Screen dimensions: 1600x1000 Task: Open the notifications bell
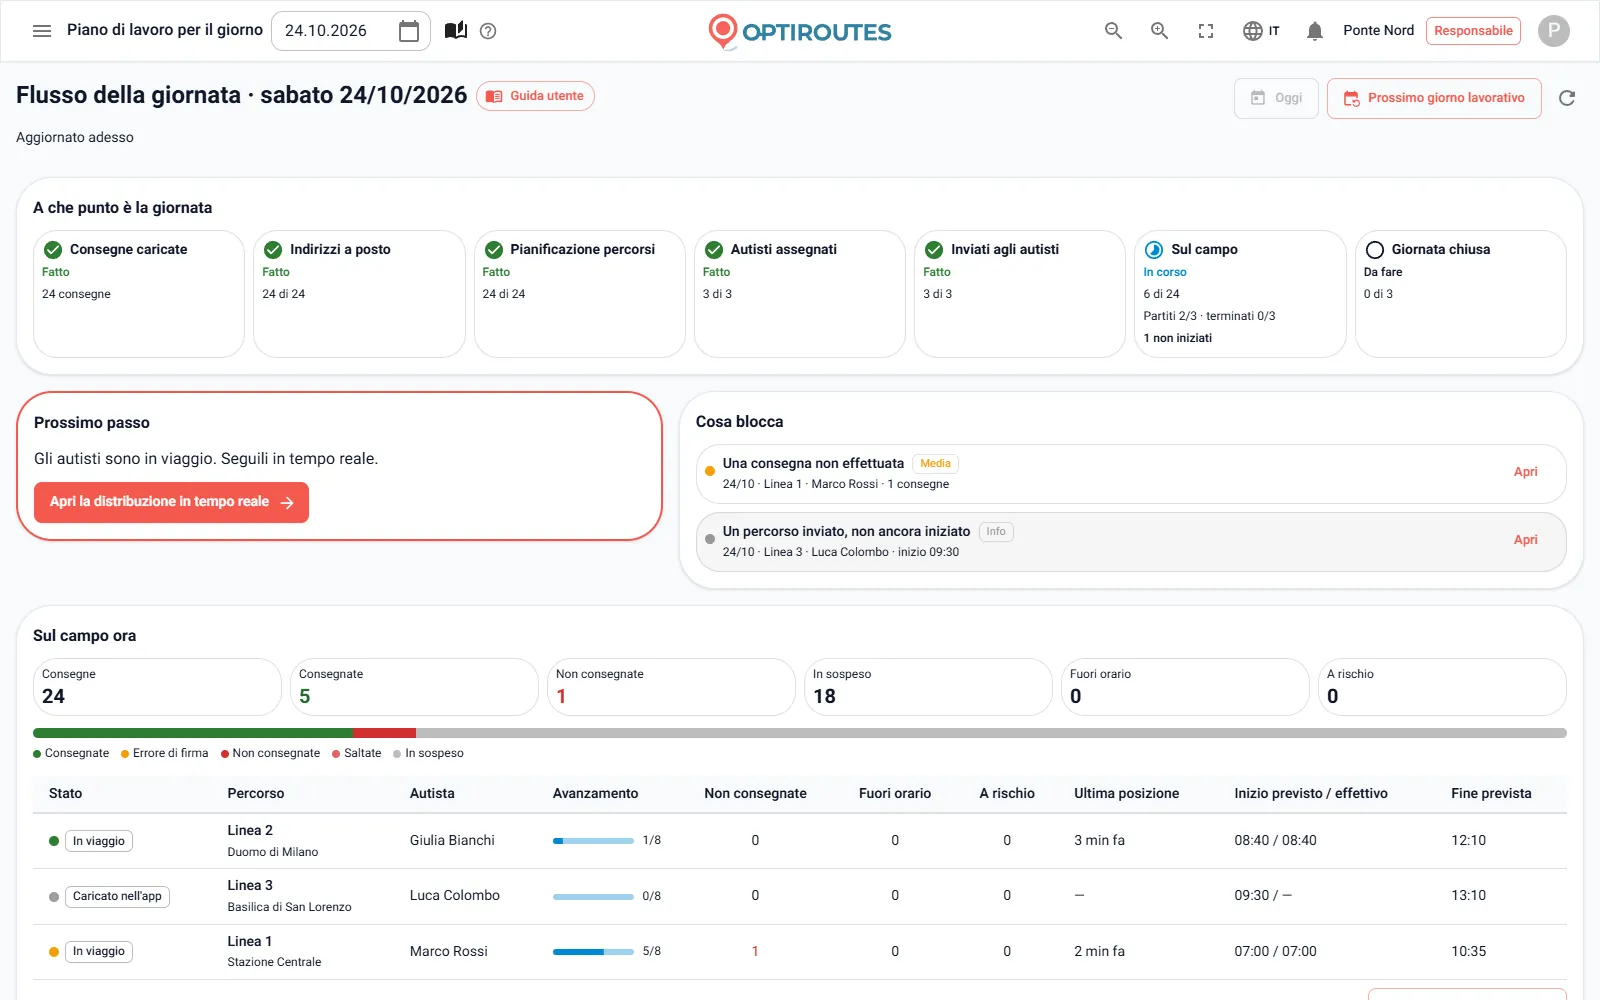(1315, 31)
